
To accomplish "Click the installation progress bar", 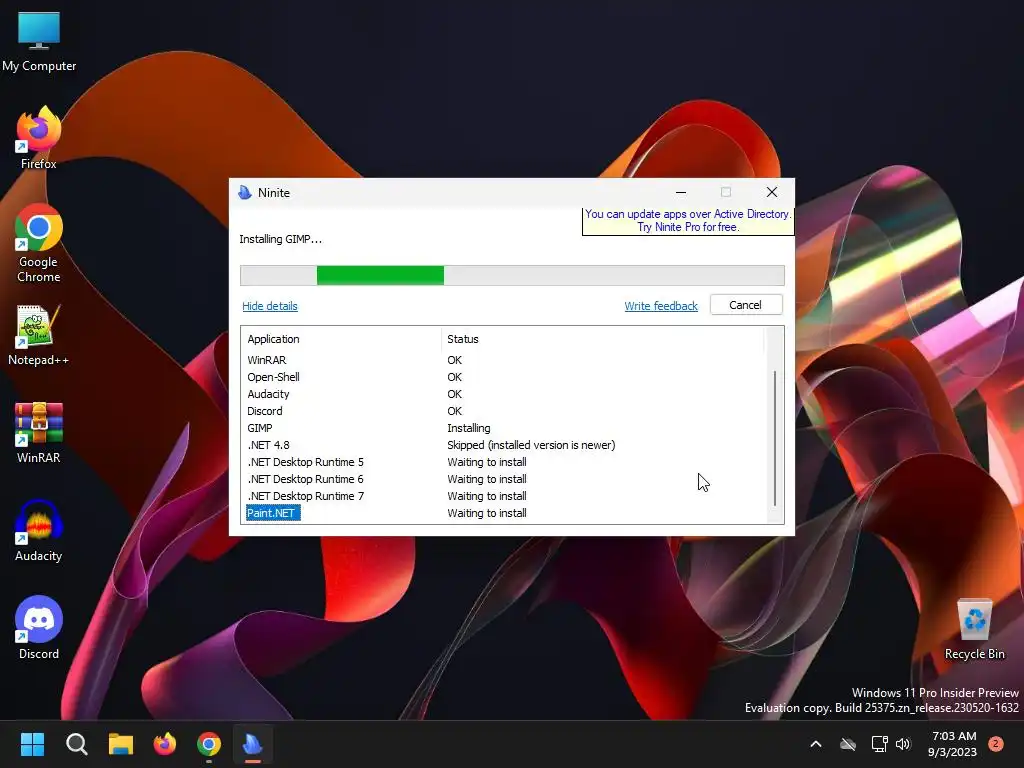I will click(x=512, y=276).
